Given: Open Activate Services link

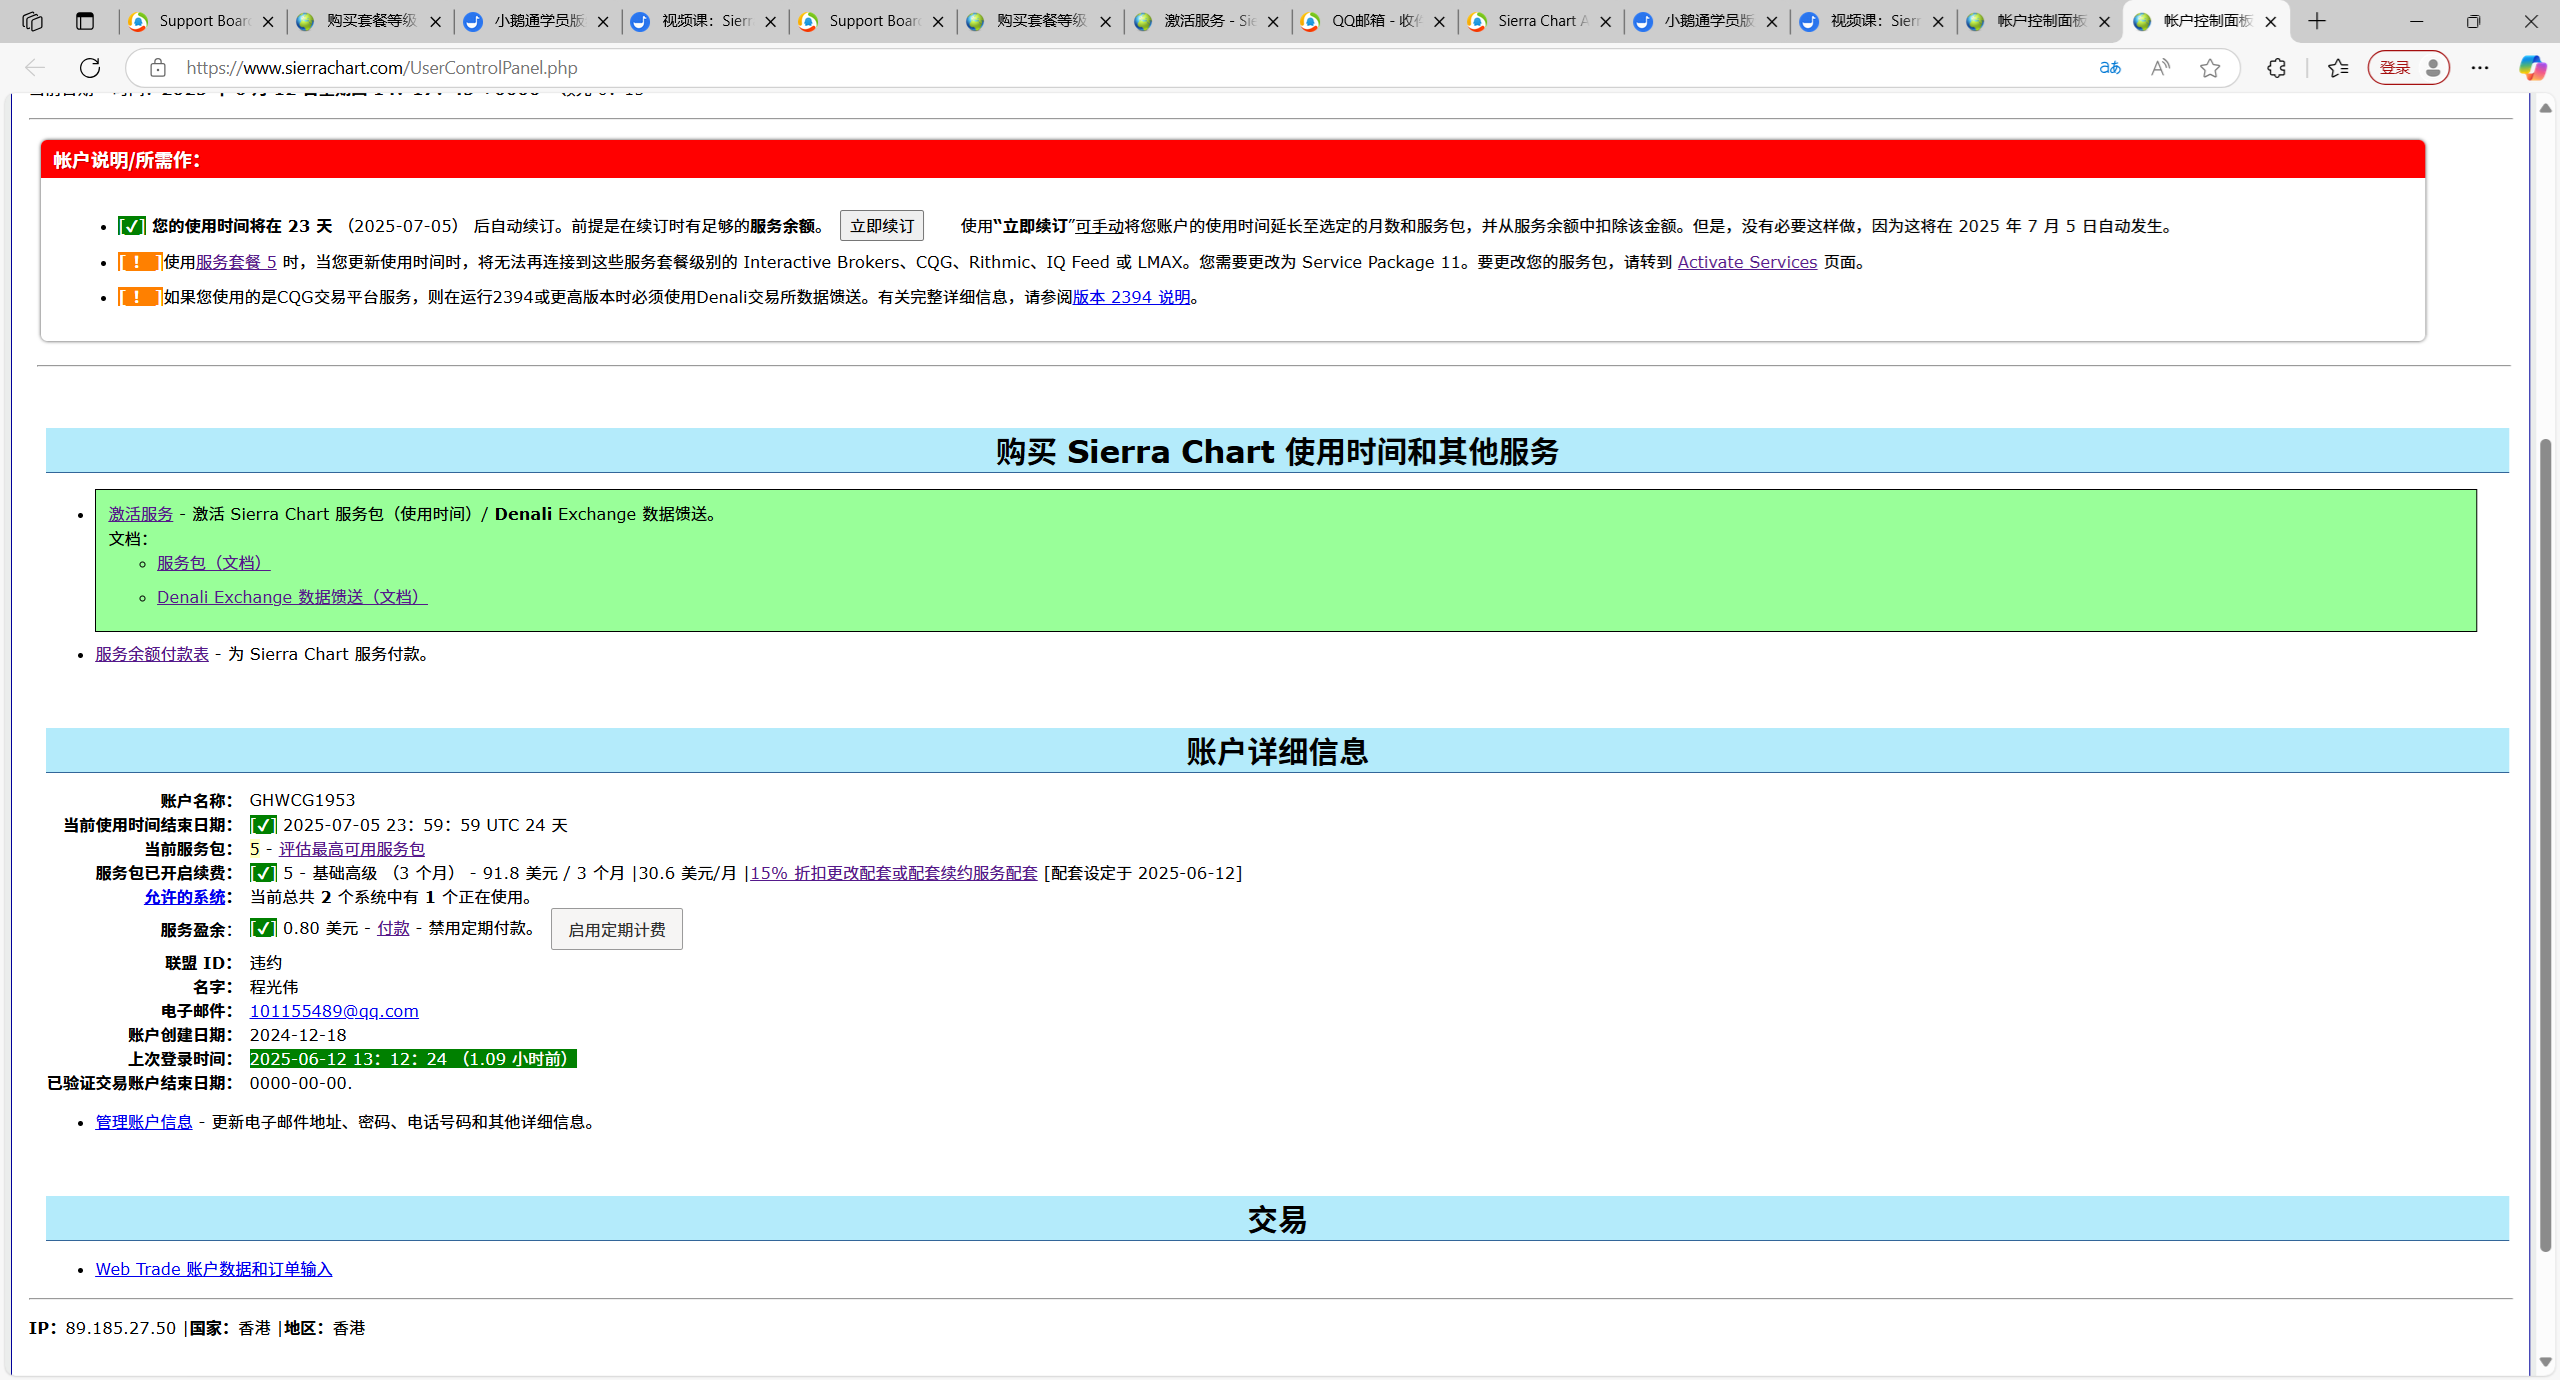Looking at the screenshot, I should point(1747,262).
